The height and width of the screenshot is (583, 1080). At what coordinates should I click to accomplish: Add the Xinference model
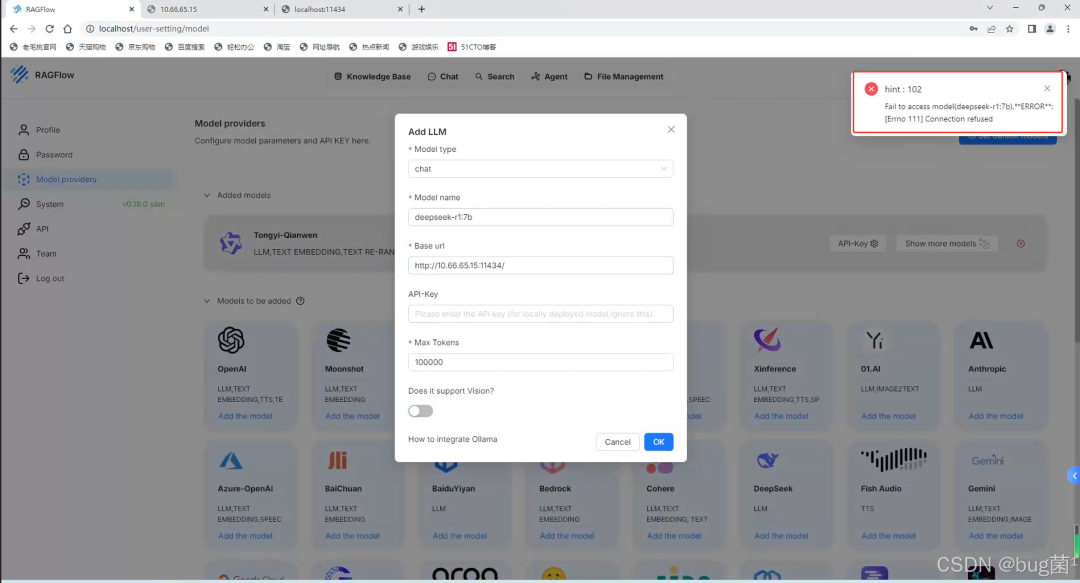click(781, 416)
